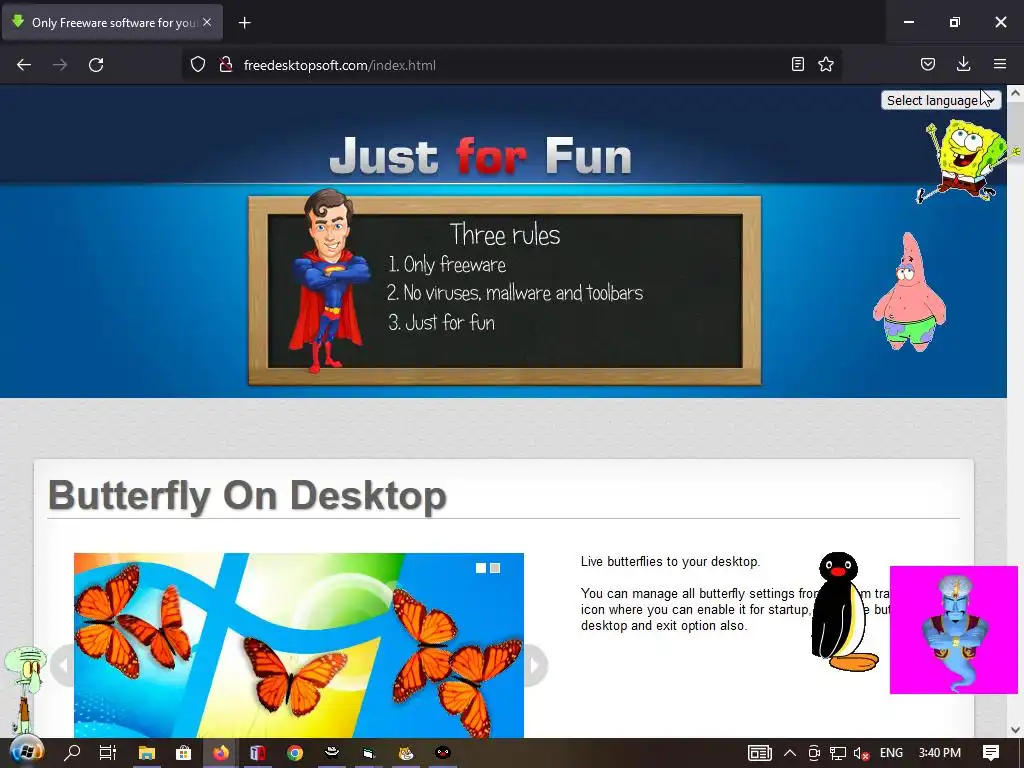The width and height of the screenshot is (1024, 768).
Task: View site security lock info
Action: click(226, 65)
